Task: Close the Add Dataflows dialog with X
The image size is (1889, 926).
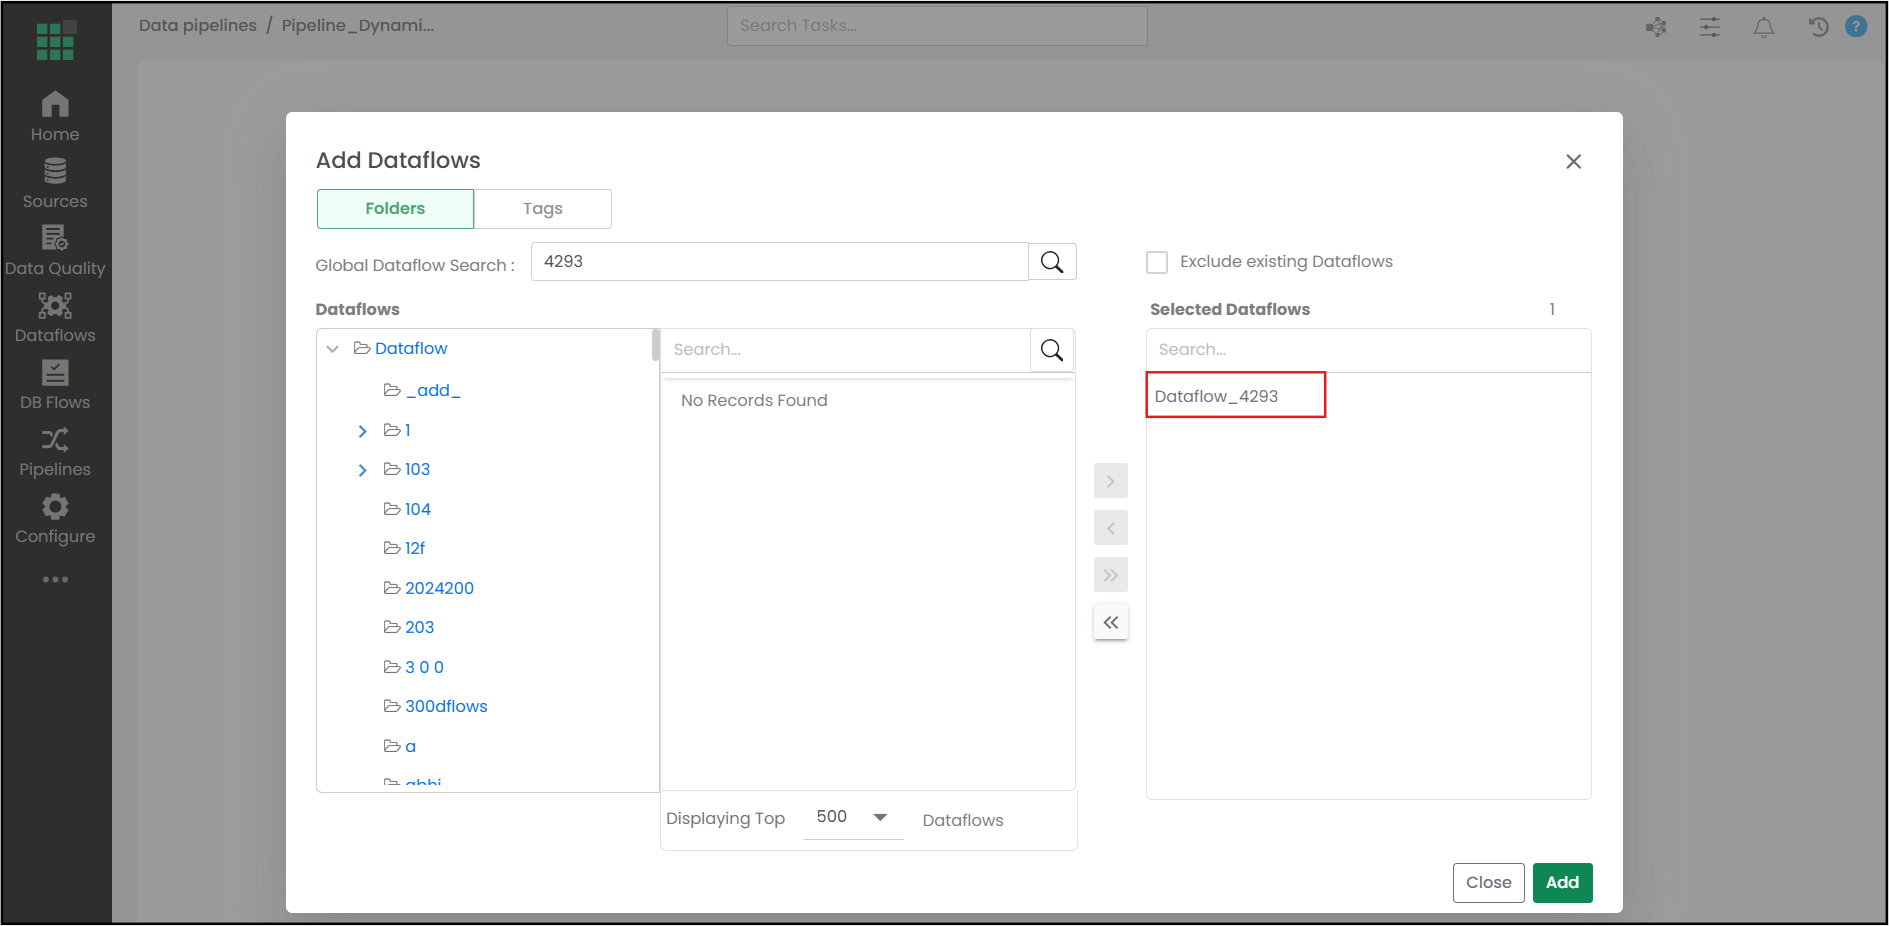Action: point(1573,161)
